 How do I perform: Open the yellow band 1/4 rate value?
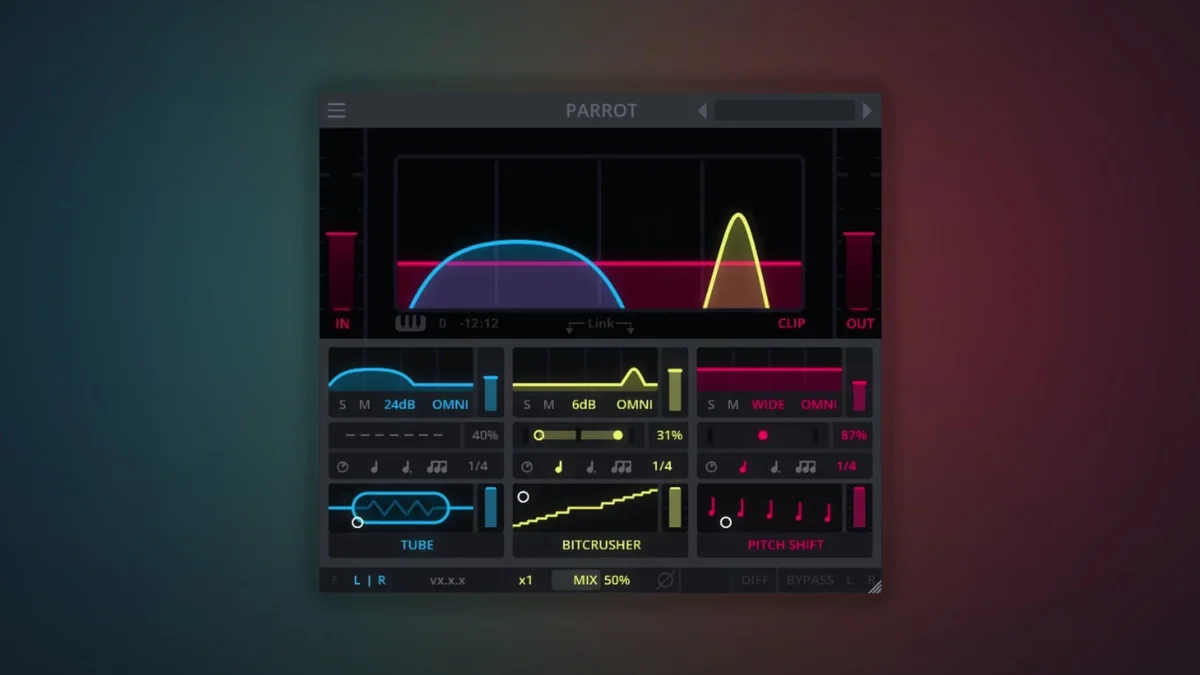[x=662, y=467]
